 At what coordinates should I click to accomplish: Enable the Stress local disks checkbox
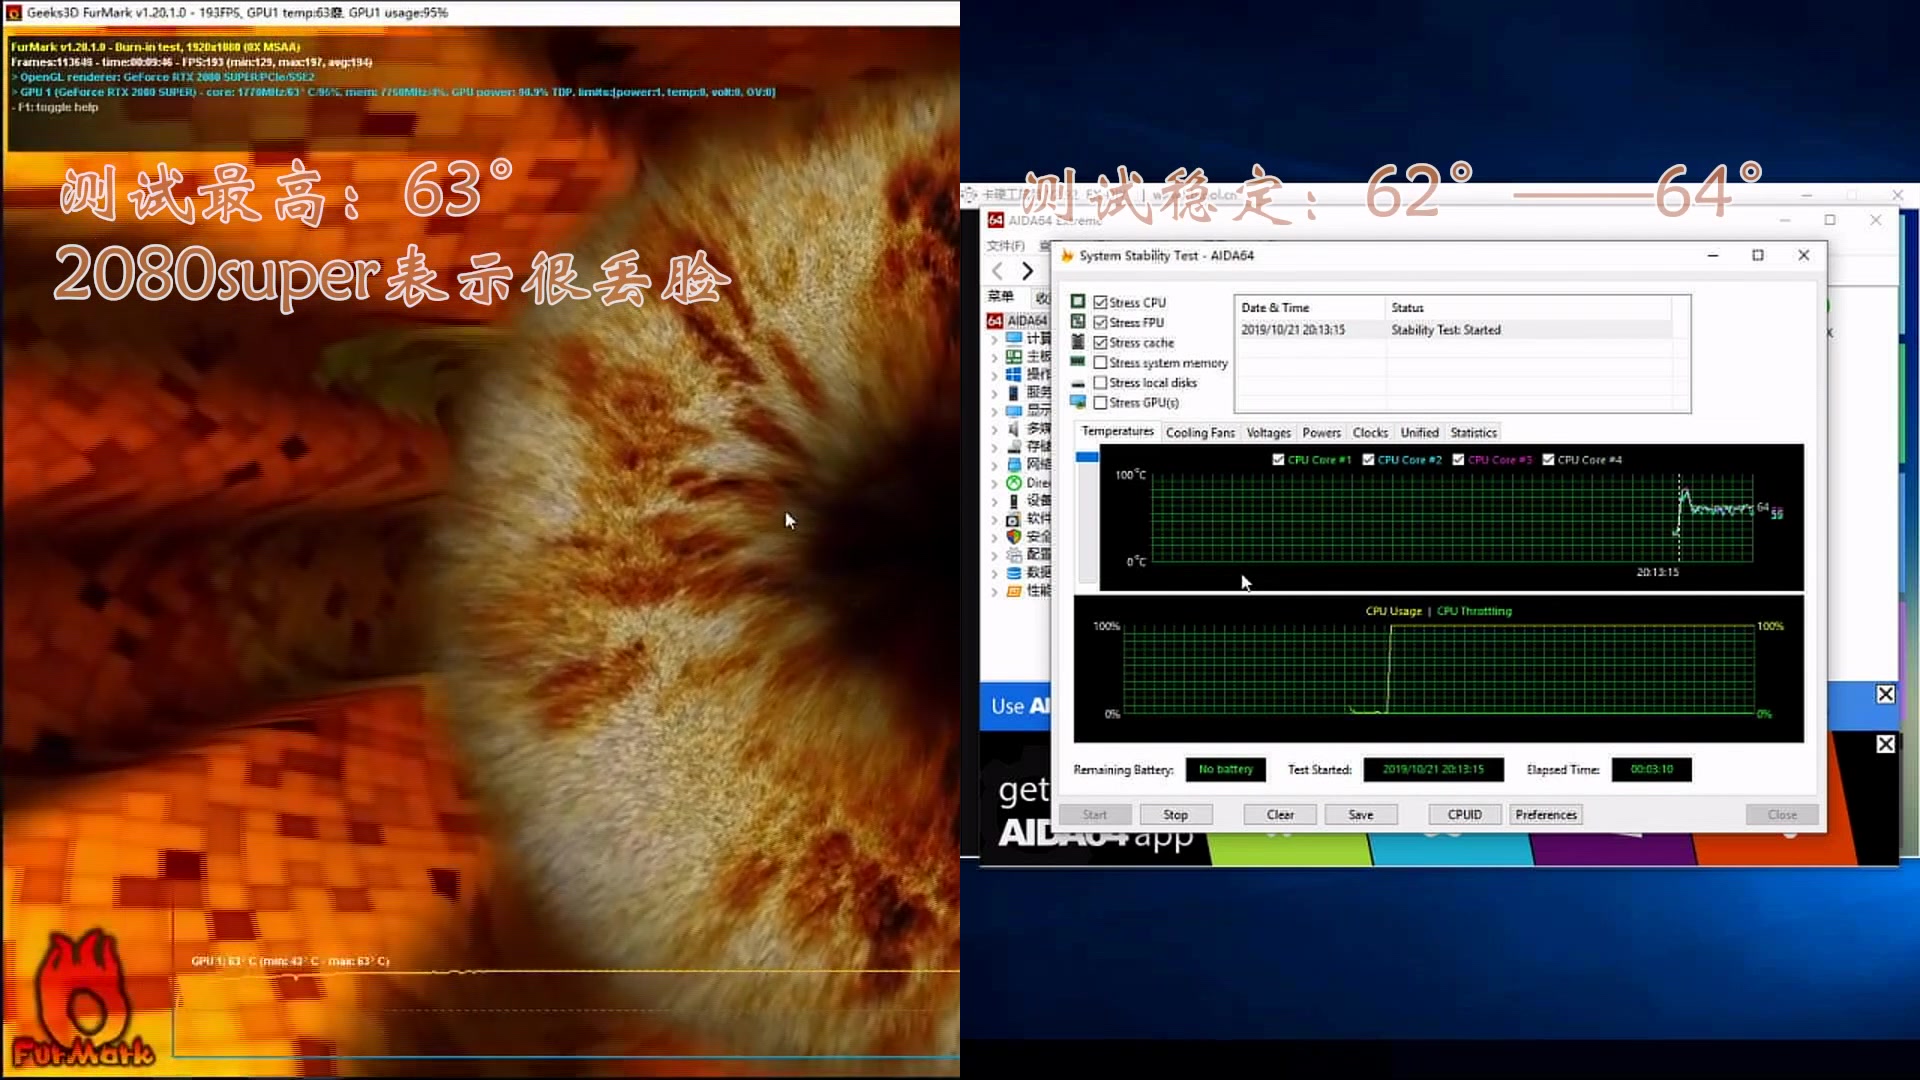pyautogui.click(x=1100, y=382)
